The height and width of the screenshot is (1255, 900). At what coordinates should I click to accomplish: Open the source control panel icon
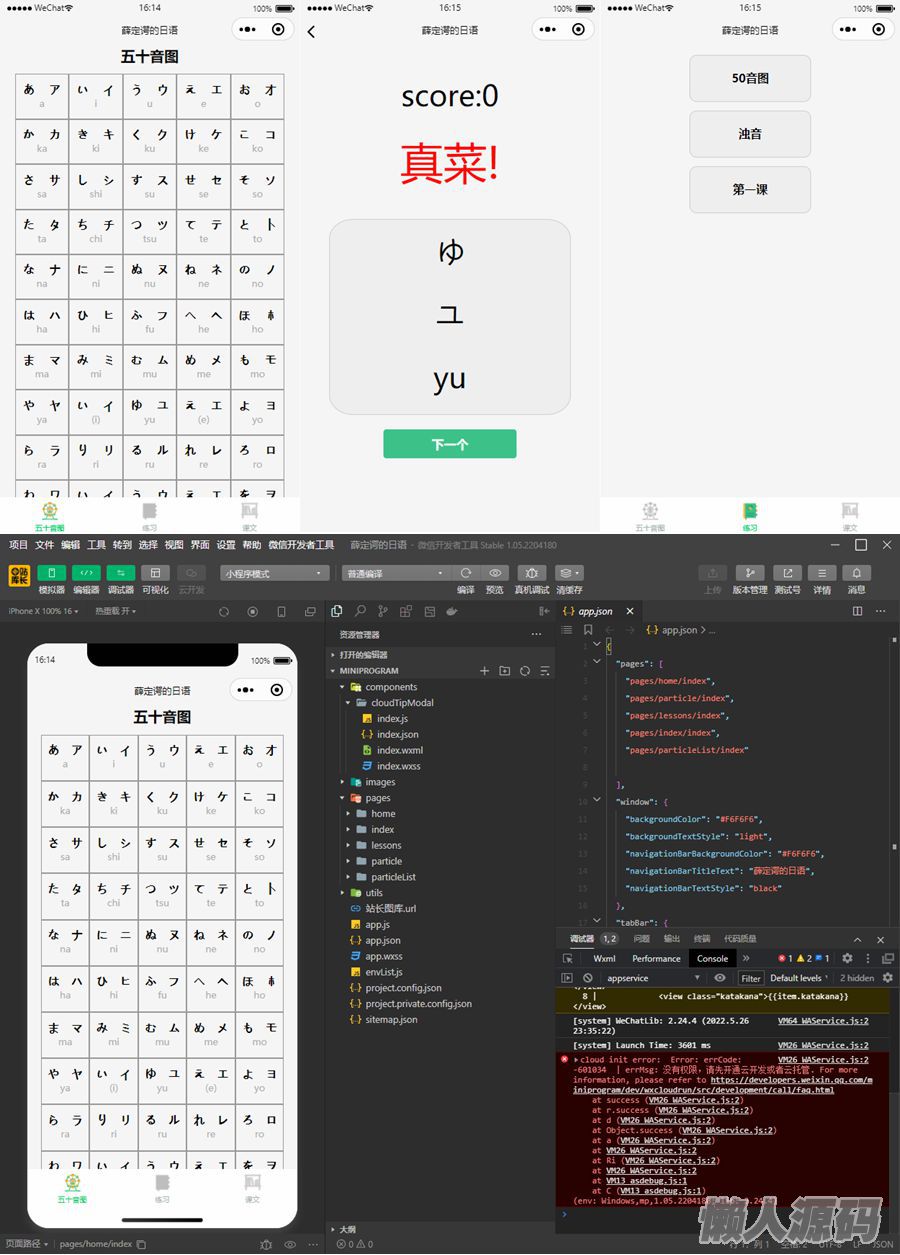click(x=382, y=611)
